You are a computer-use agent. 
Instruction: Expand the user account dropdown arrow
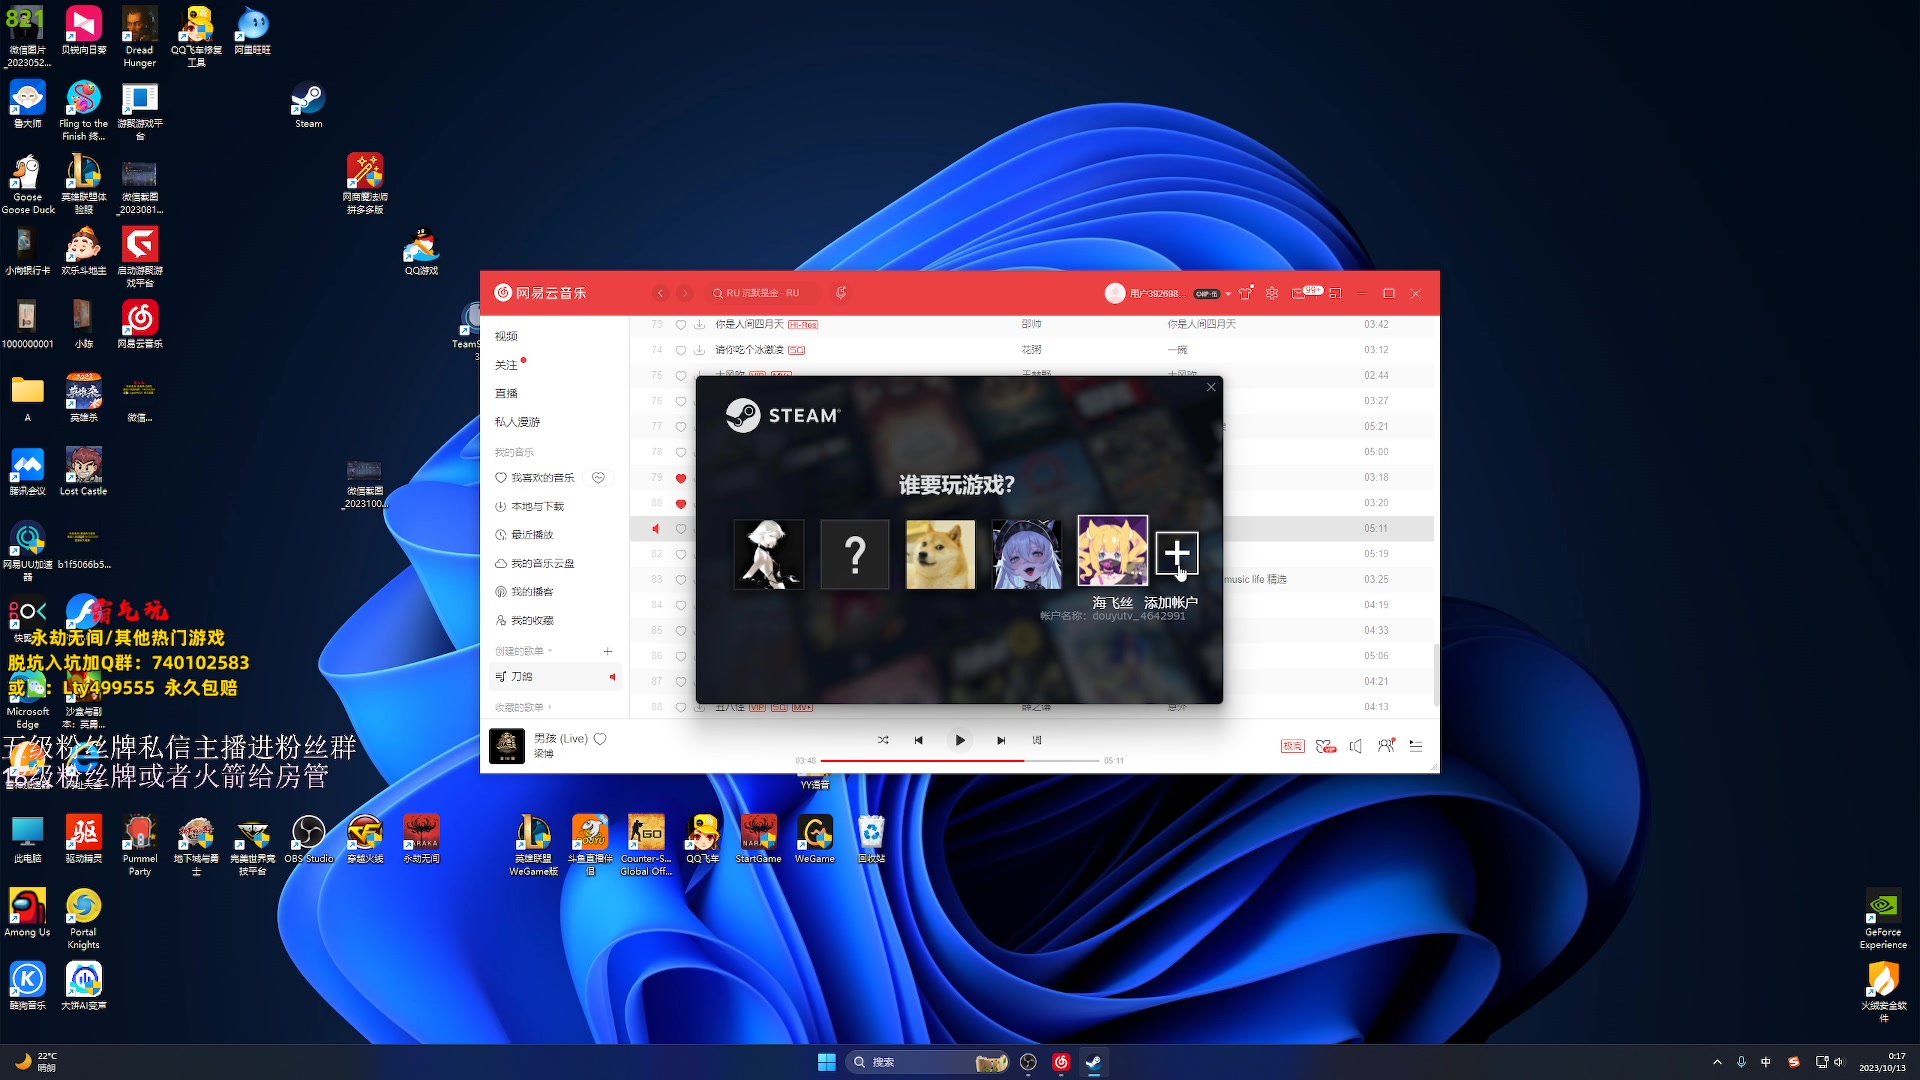coord(1228,294)
